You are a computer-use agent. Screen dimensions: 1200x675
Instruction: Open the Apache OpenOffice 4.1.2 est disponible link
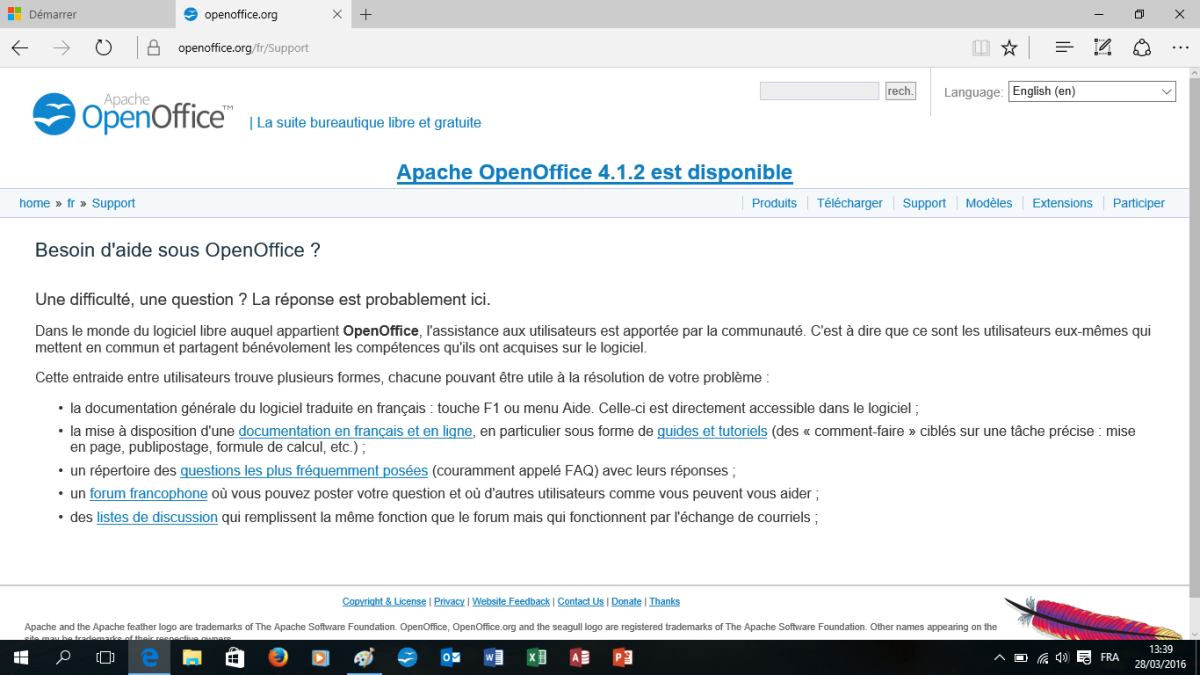[x=594, y=172]
